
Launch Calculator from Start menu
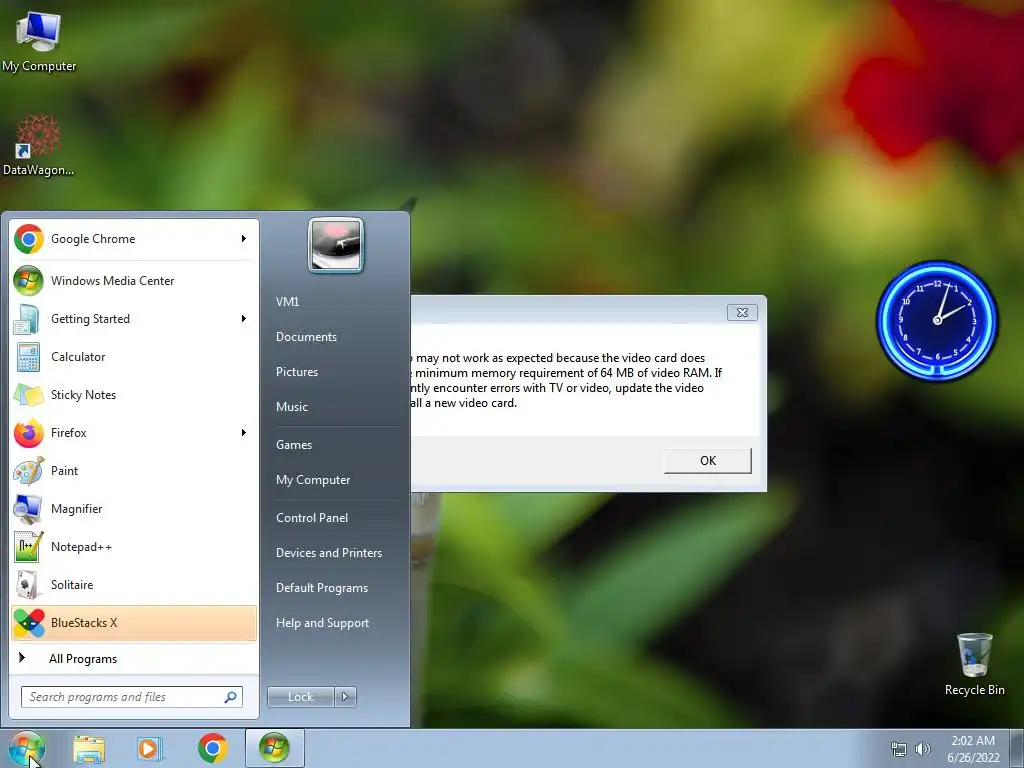pyautogui.click(x=133, y=357)
